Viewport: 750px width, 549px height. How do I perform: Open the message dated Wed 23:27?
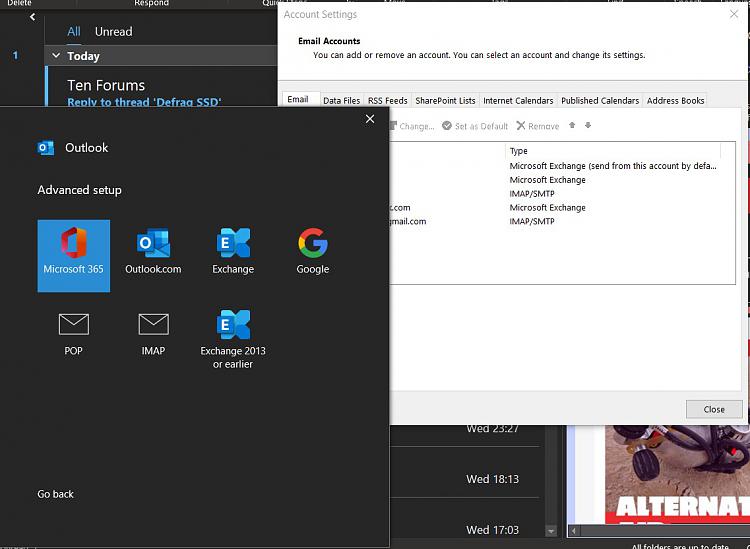tap(466, 434)
